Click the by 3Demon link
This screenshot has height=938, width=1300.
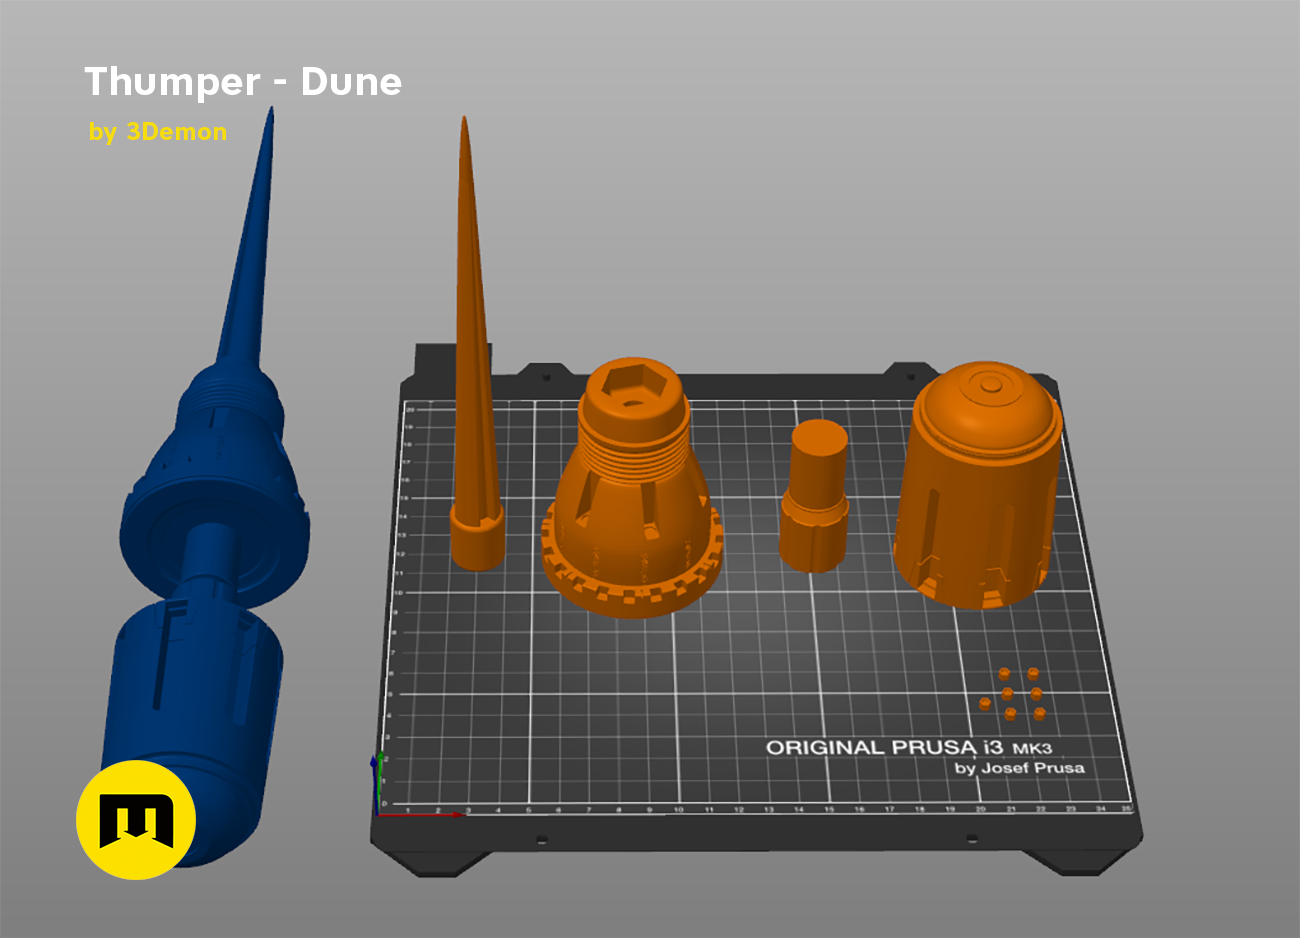[x=156, y=131]
